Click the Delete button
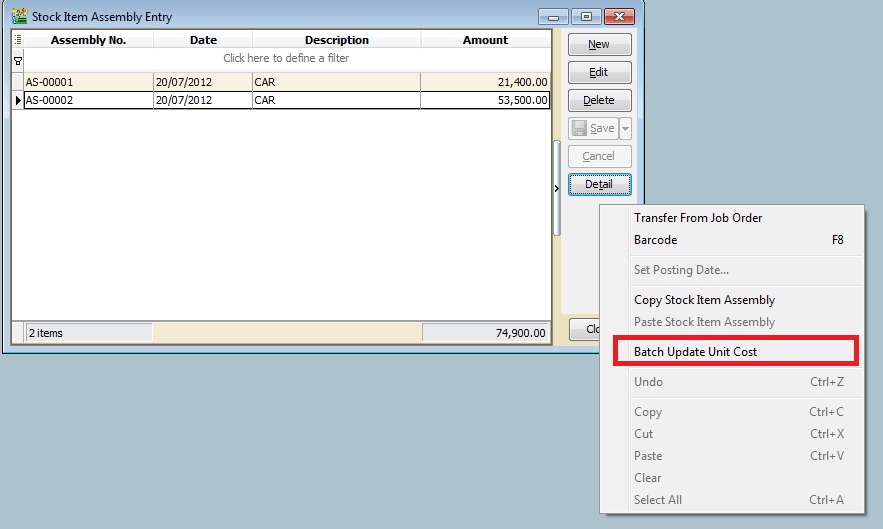This screenshot has width=883, height=529. 598,100
